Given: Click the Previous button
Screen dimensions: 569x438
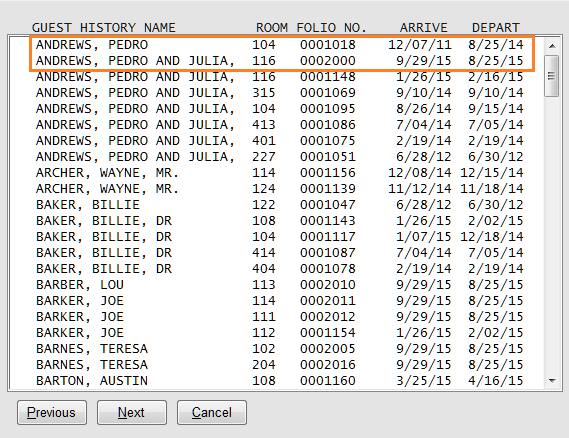Looking at the screenshot, I should pyautogui.click(x=52, y=413).
